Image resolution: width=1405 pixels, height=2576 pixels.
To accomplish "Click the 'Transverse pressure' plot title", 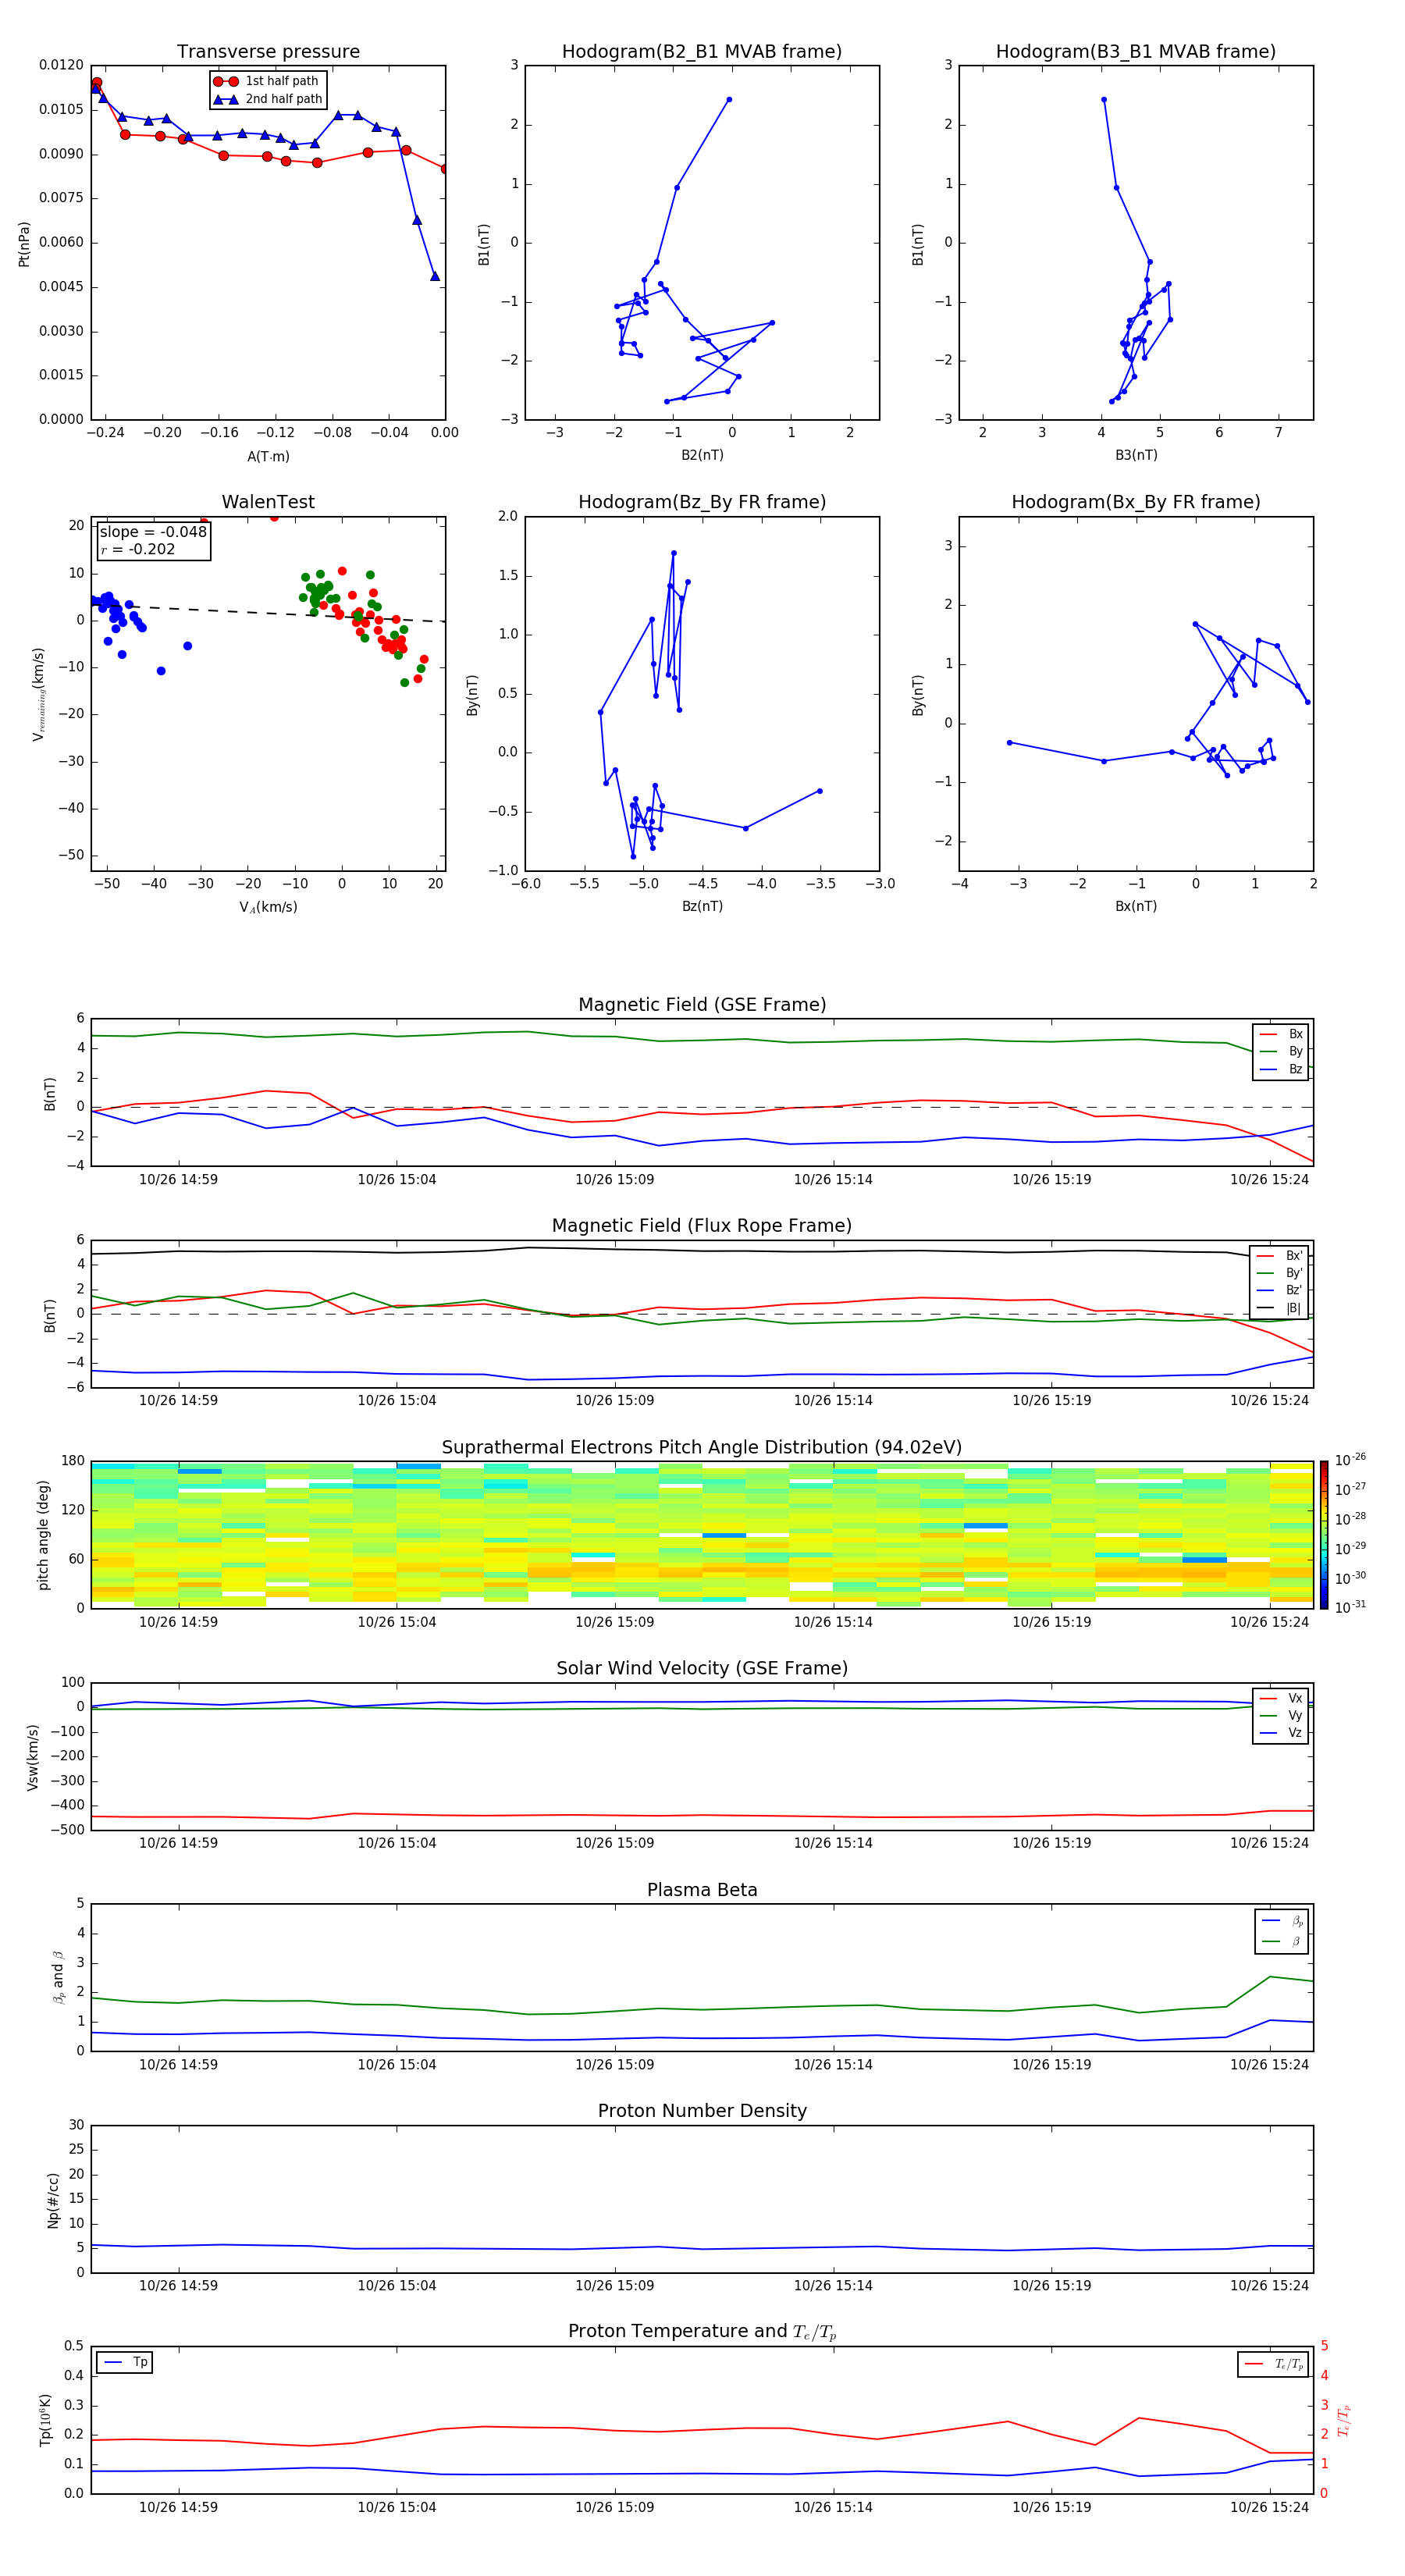I will (268, 51).
